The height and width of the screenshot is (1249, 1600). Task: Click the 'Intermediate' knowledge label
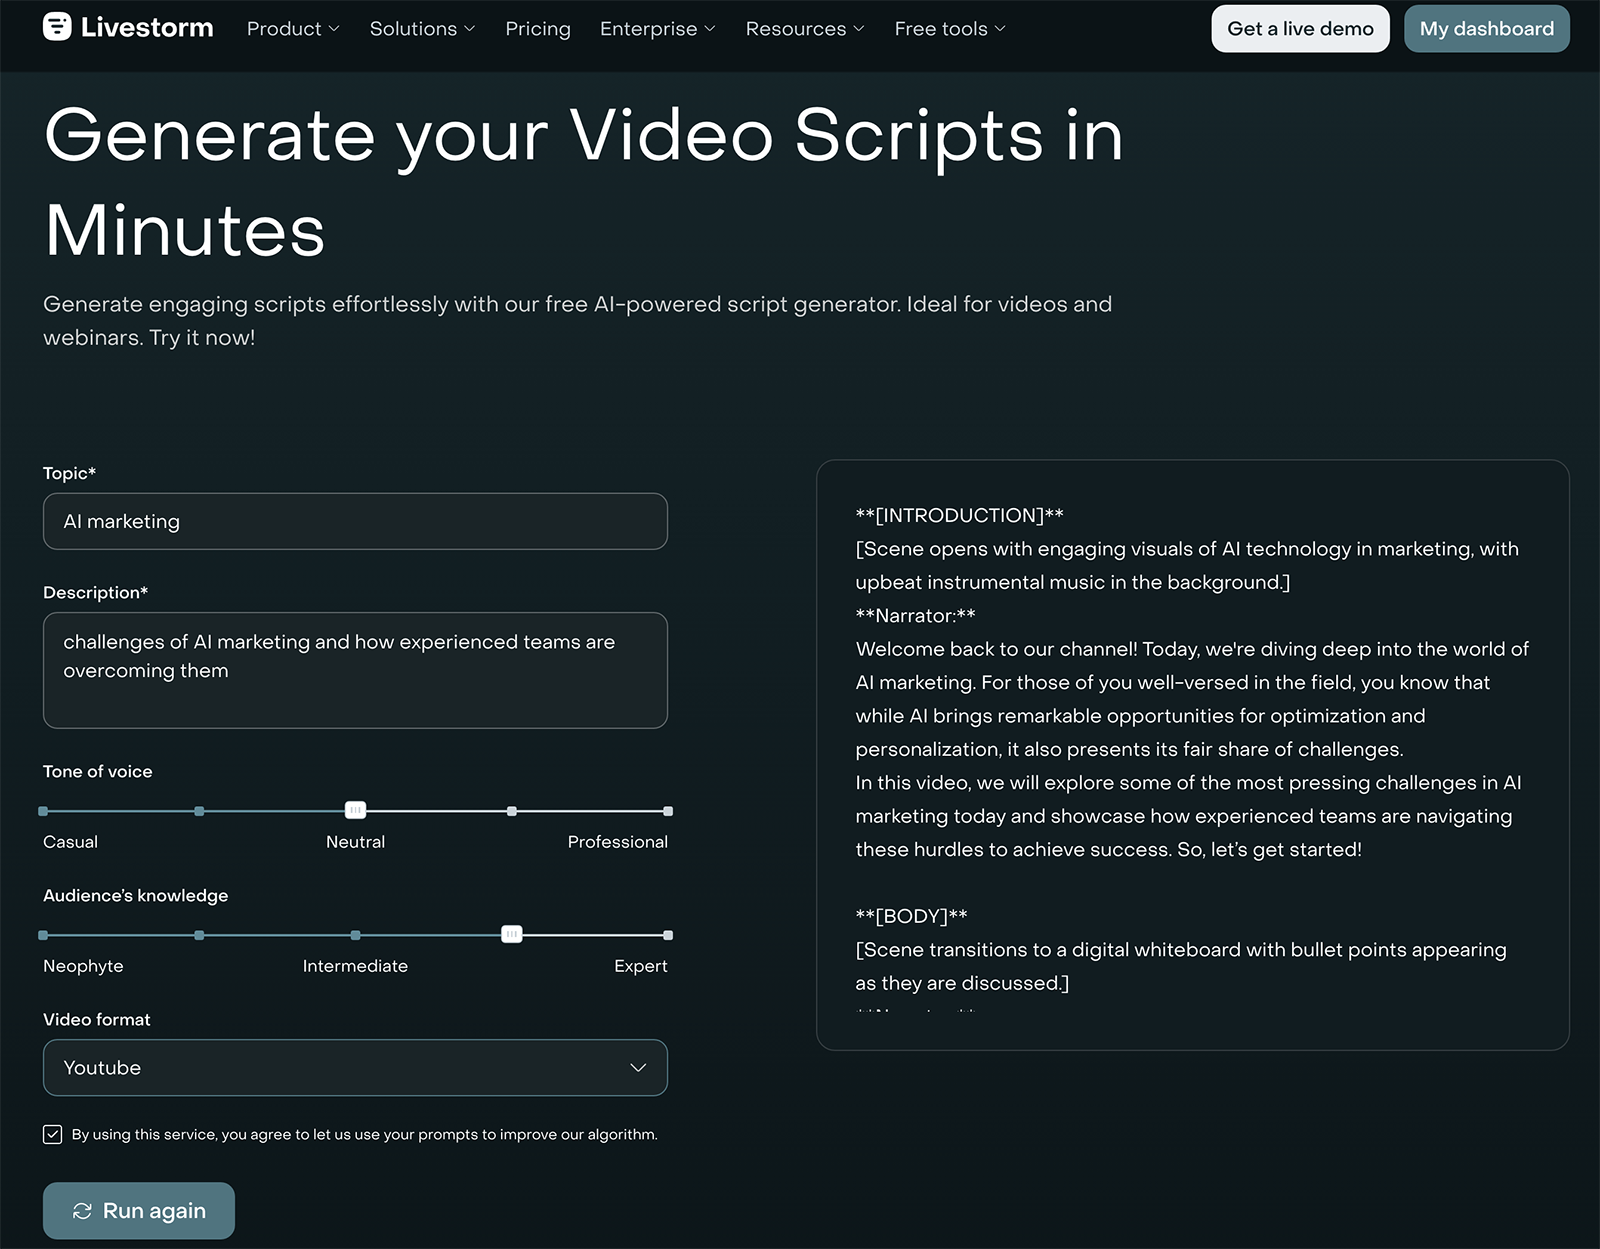click(355, 966)
